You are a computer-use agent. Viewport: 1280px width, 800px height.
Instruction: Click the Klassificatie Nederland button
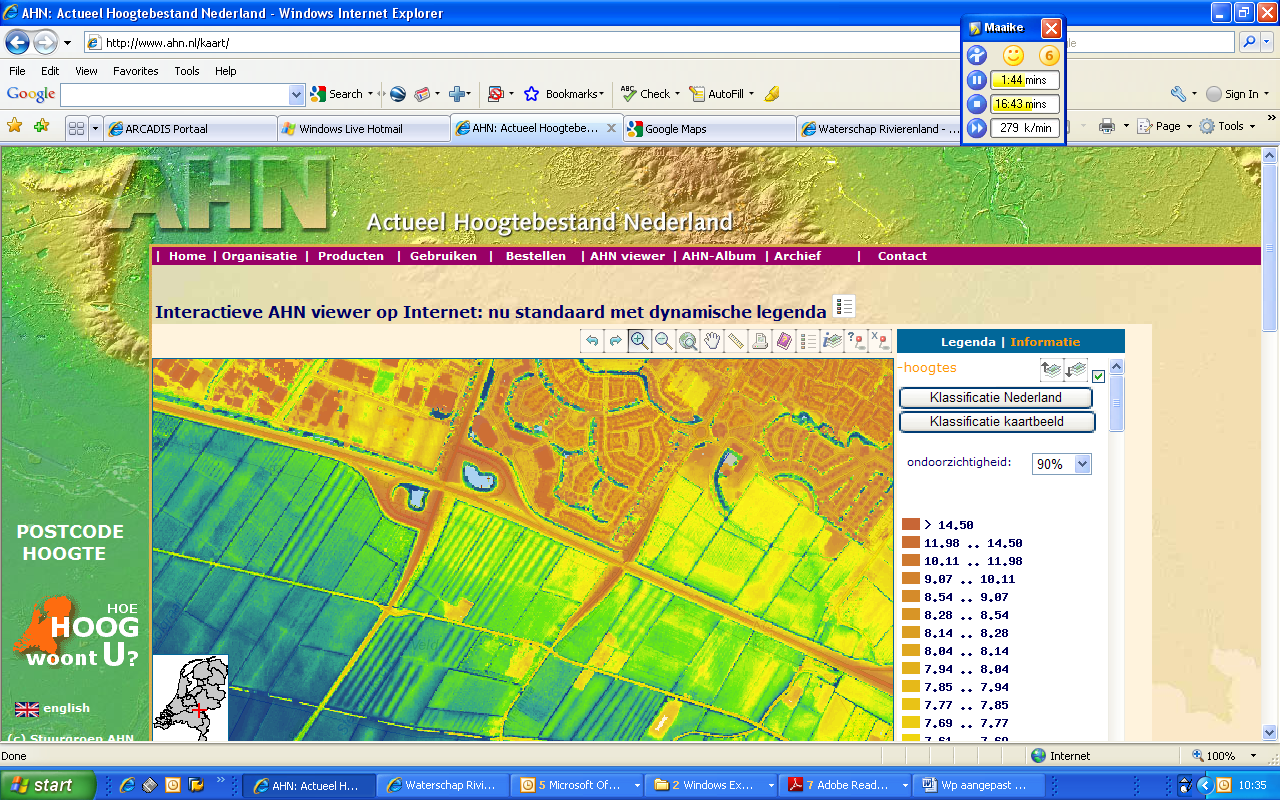pos(996,398)
